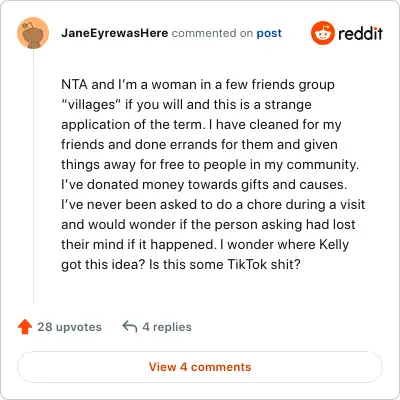Click the quoted word "villages"
The height and width of the screenshot is (400, 400).
[91, 105]
